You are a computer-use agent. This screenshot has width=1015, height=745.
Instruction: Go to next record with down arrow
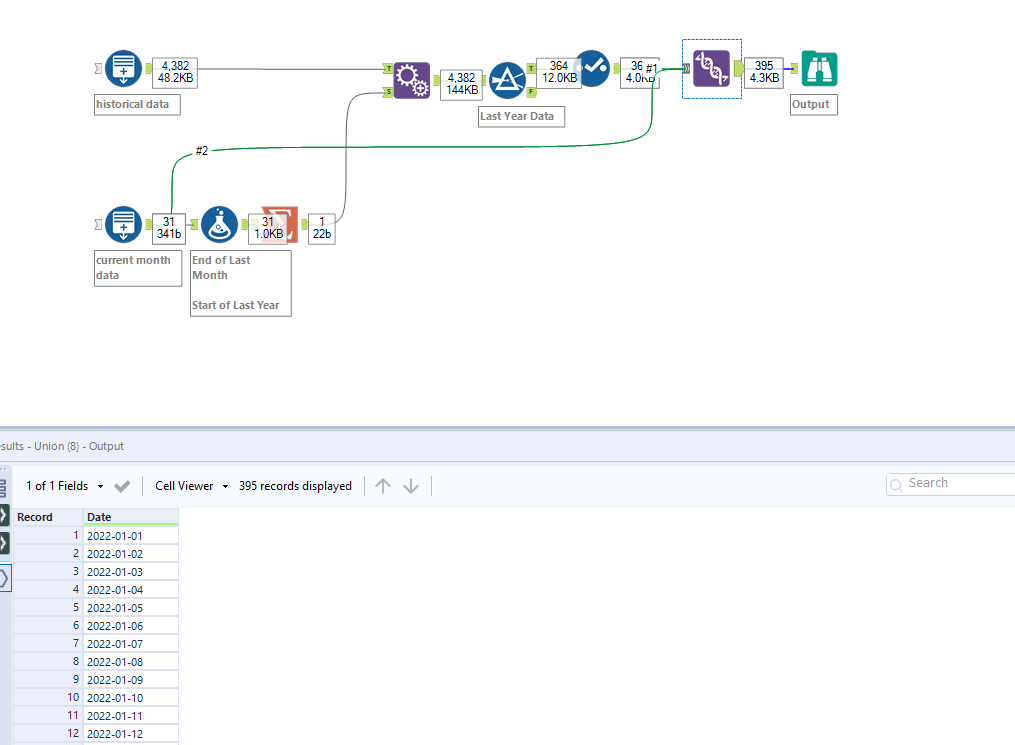coord(411,486)
